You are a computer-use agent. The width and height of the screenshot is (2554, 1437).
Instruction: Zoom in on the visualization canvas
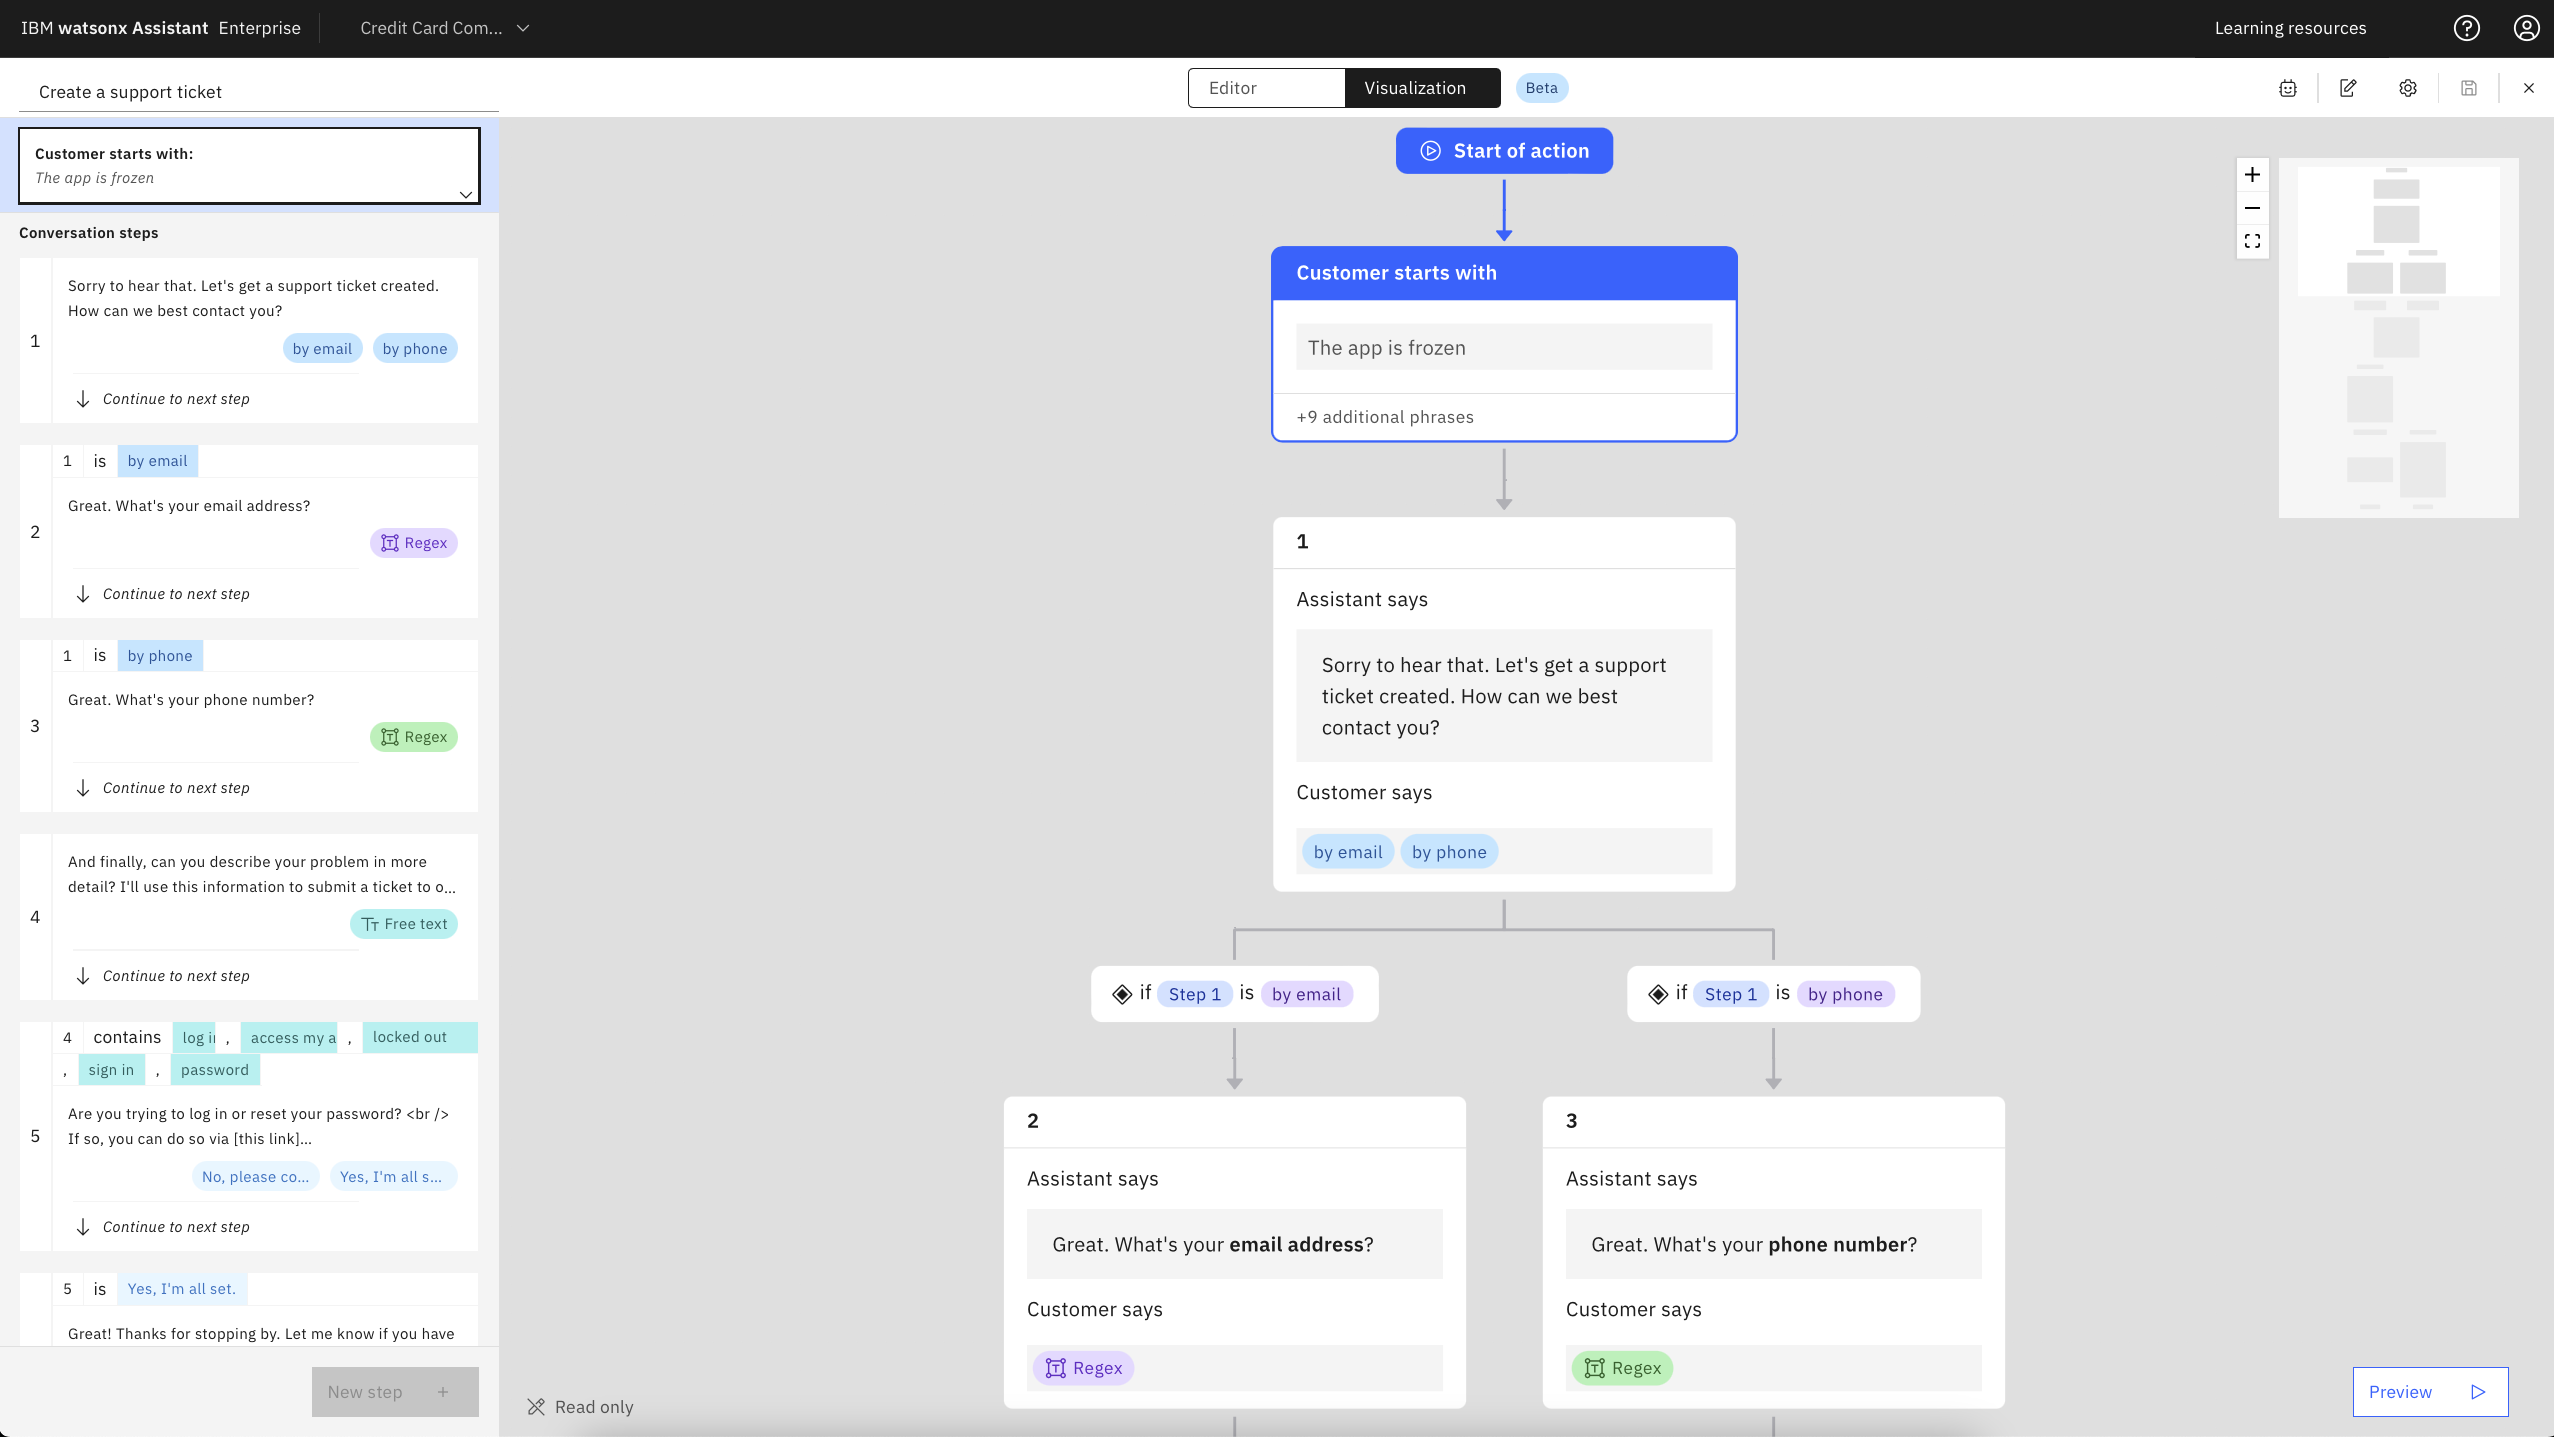point(2254,173)
